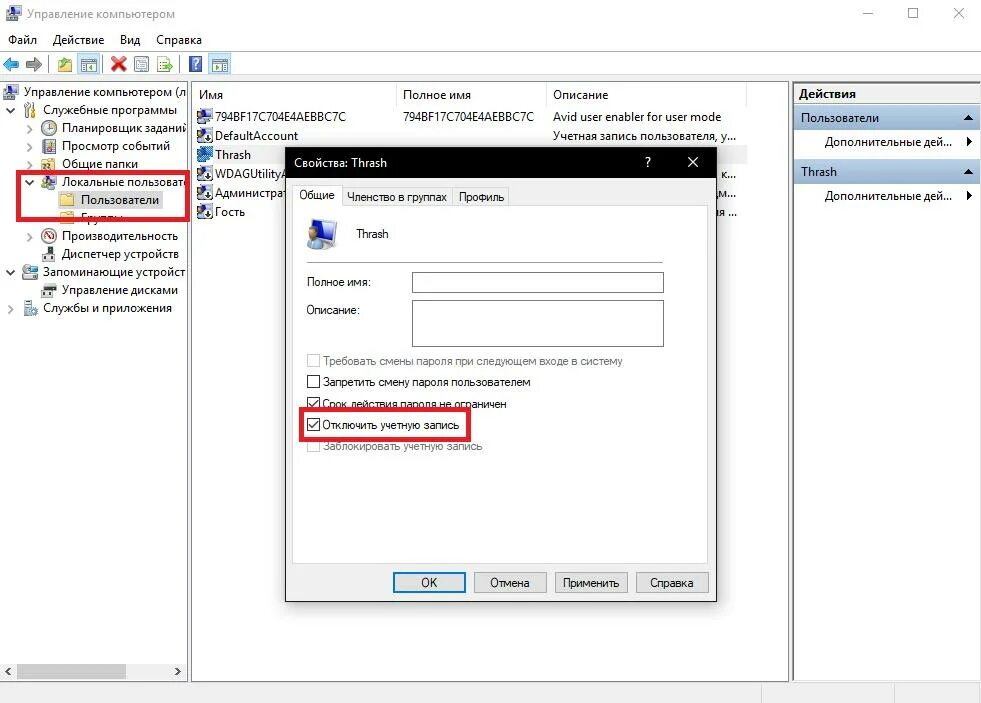Uncheck Отключить учетную запись checkbox
This screenshot has height=703, width=981.
[313, 425]
